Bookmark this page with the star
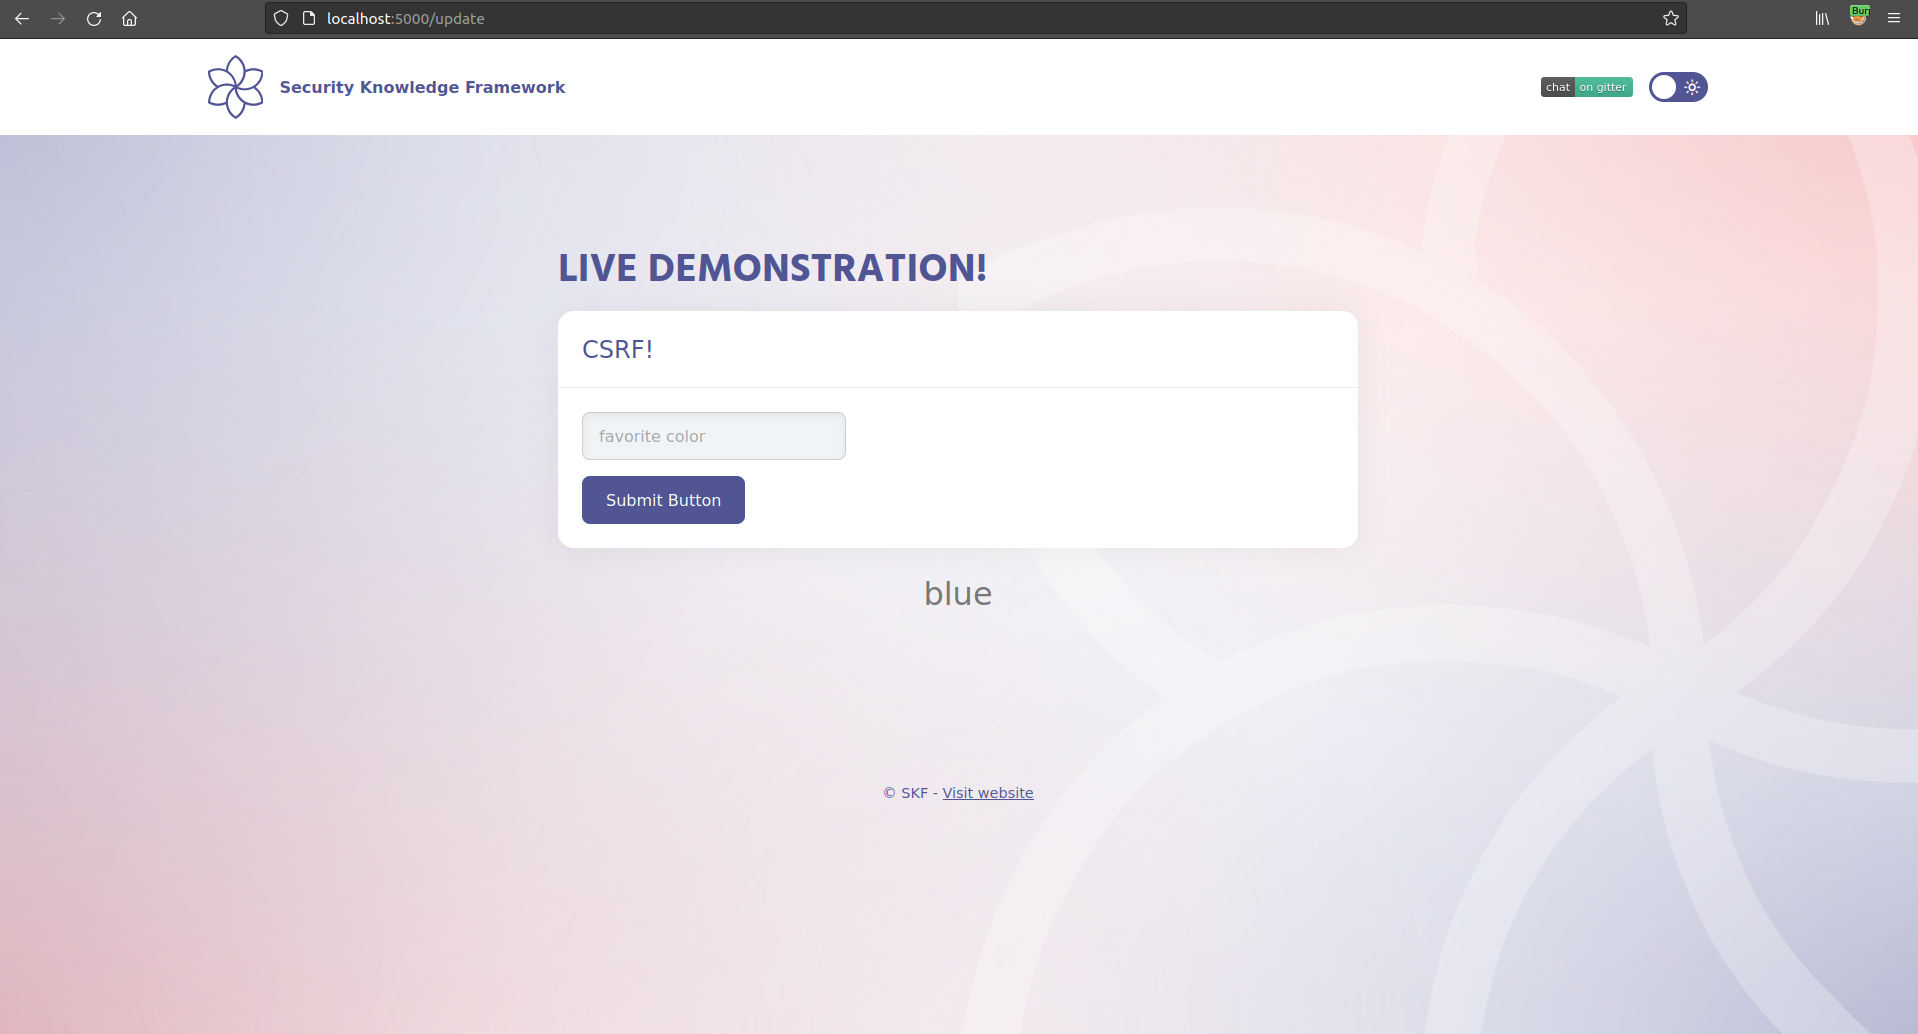The height and width of the screenshot is (1034, 1918). pos(1671,18)
